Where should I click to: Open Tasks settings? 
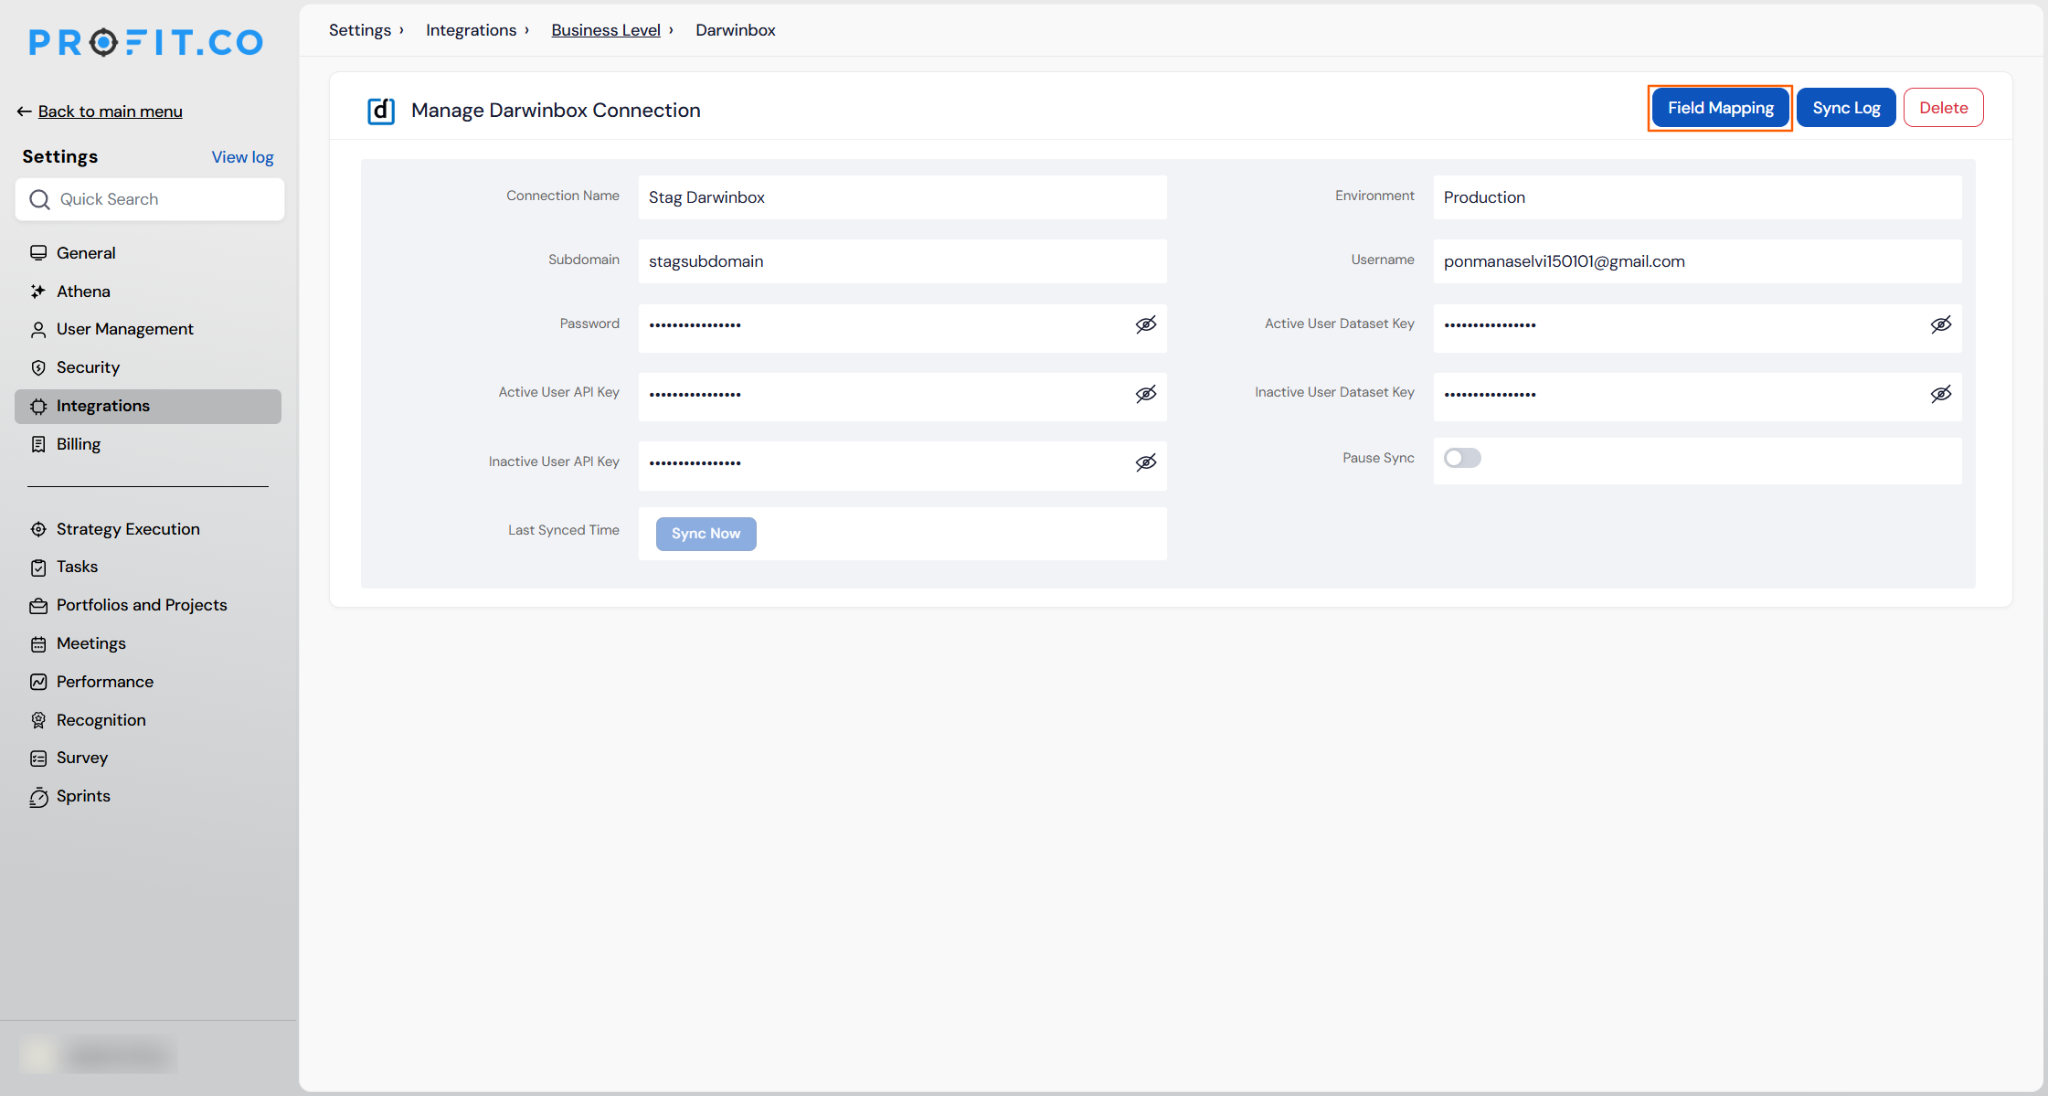click(x=148, y=567)
